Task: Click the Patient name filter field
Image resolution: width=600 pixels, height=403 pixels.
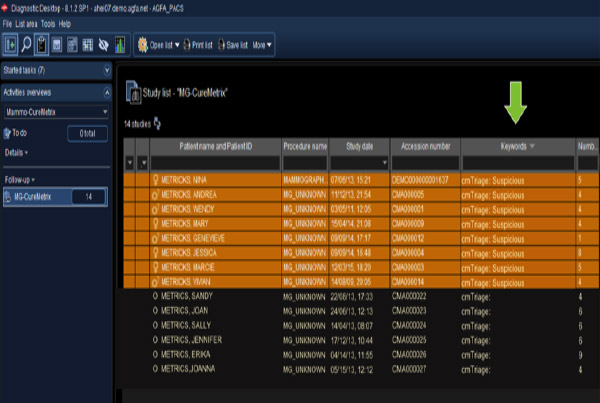Action: point(215,163)
